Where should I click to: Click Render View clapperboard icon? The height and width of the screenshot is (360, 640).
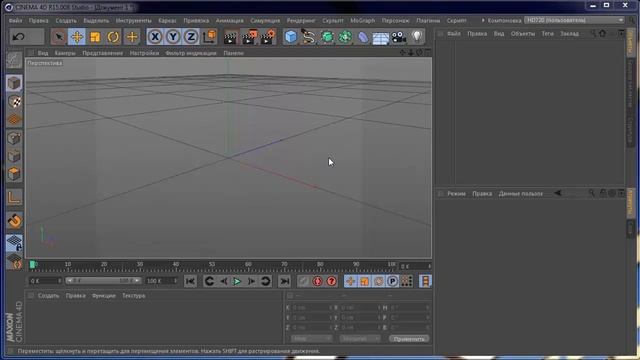(231, 37)
